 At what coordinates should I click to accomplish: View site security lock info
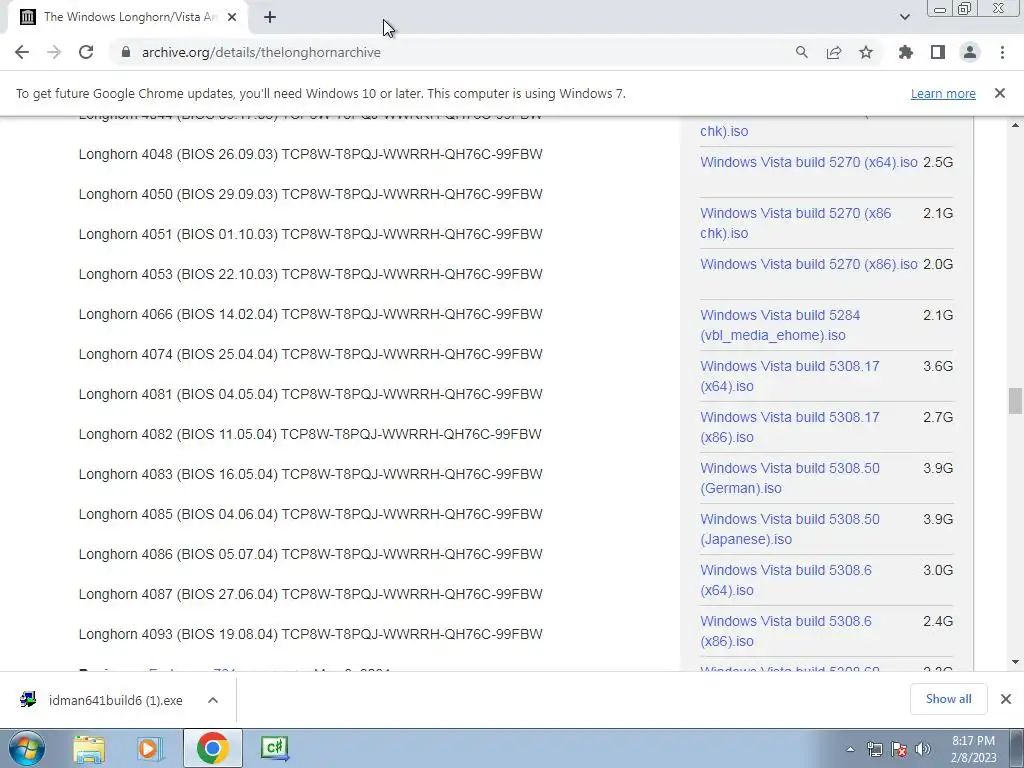126,52
